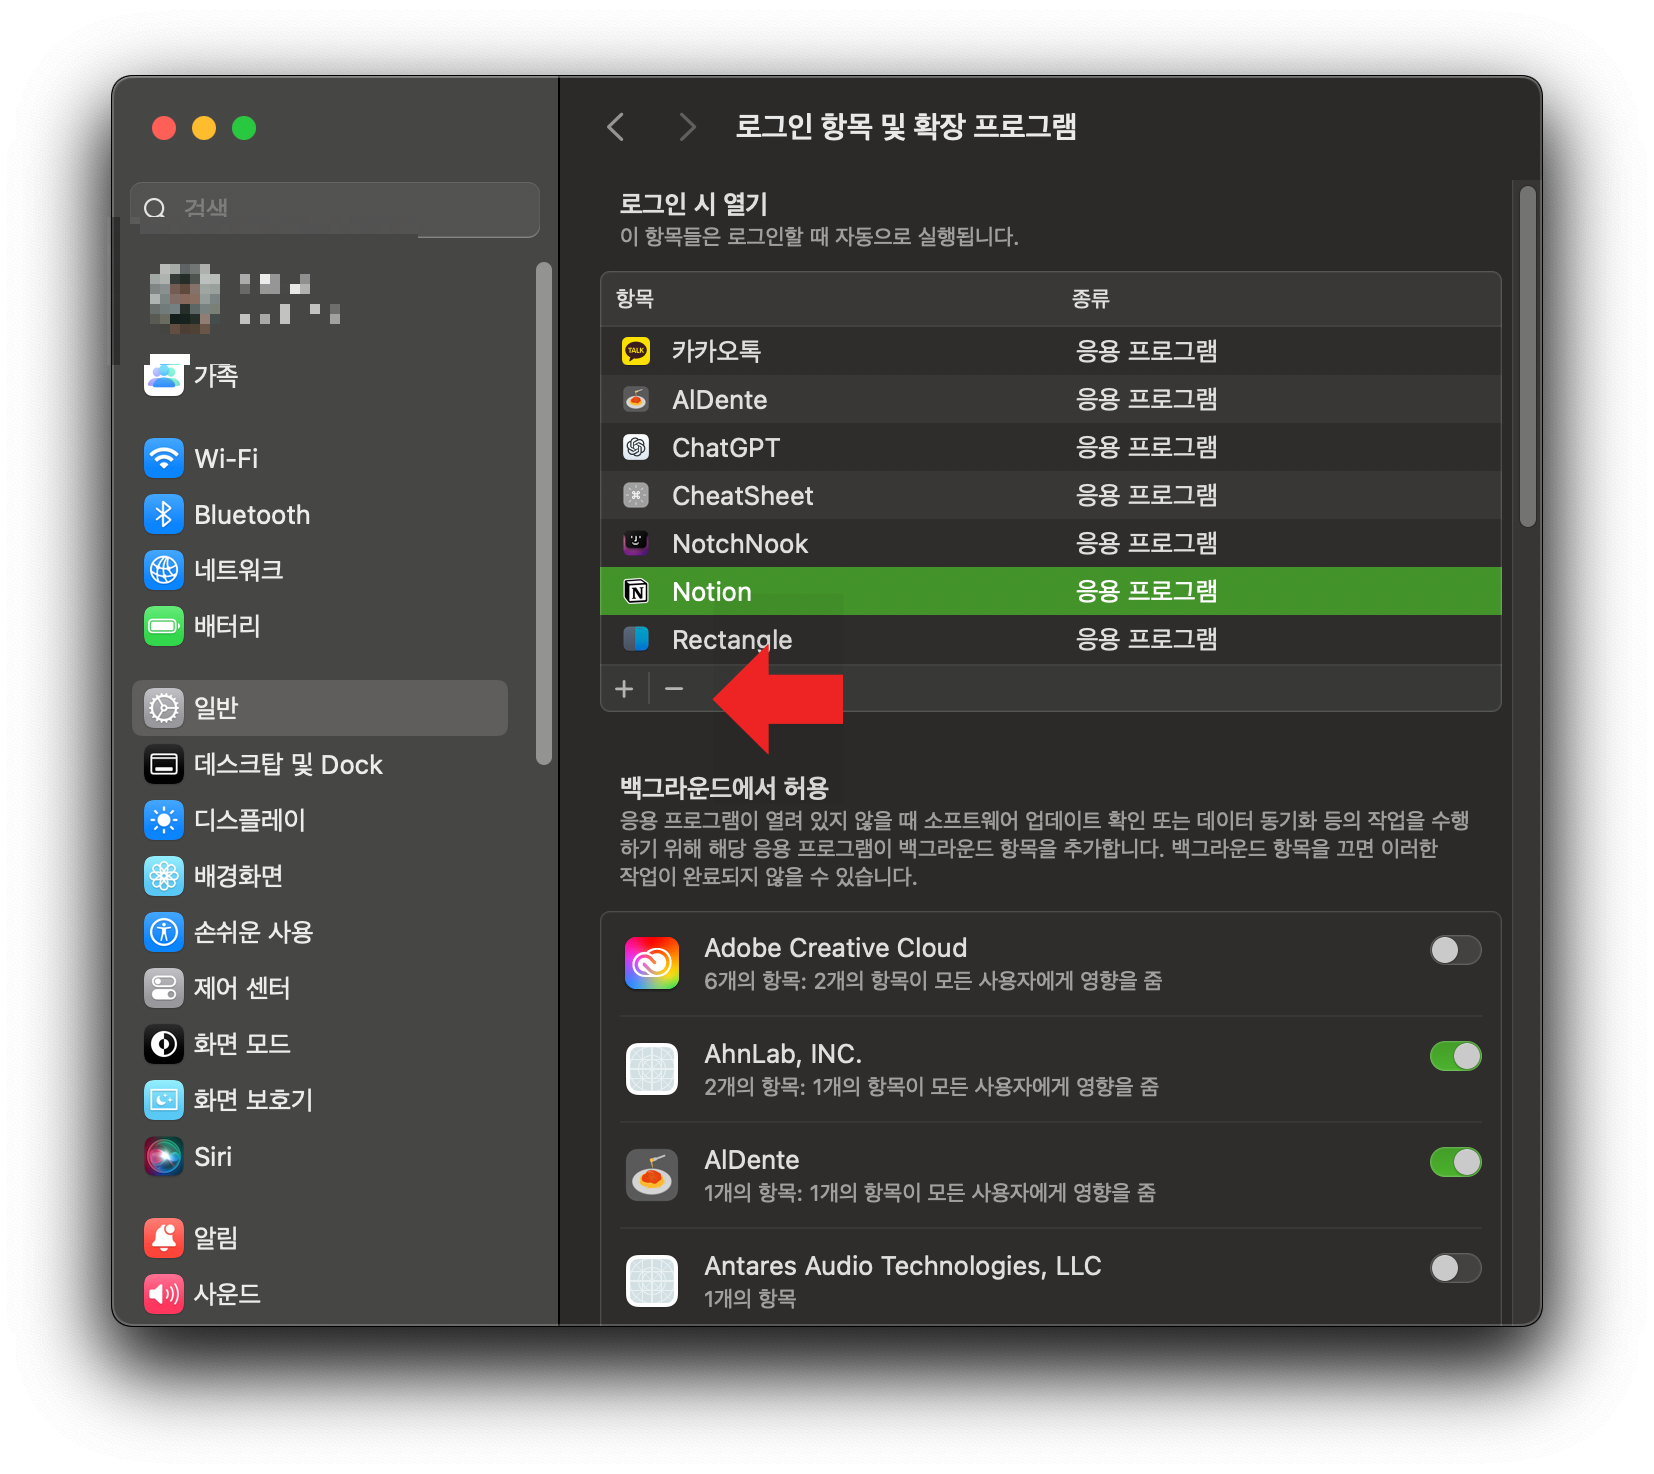Sort by the 종류 column header

1090,299
